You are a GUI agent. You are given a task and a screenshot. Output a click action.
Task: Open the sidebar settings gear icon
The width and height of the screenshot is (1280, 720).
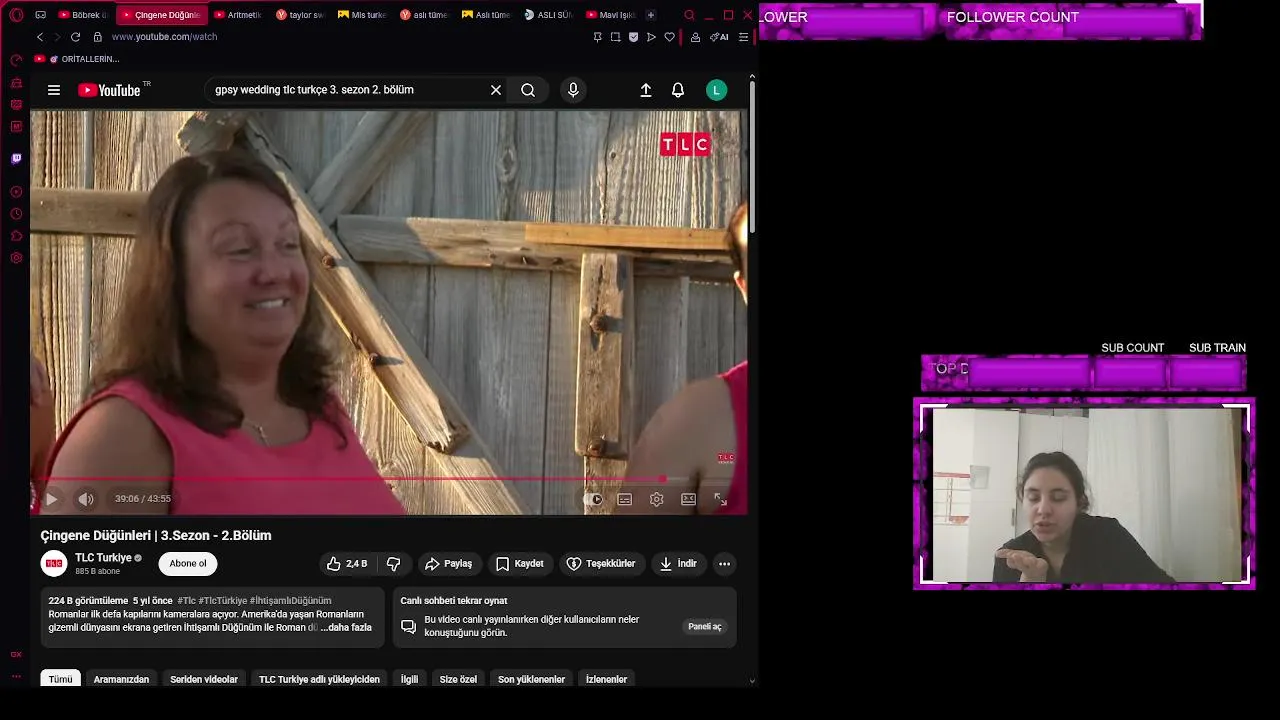[16, 258]
